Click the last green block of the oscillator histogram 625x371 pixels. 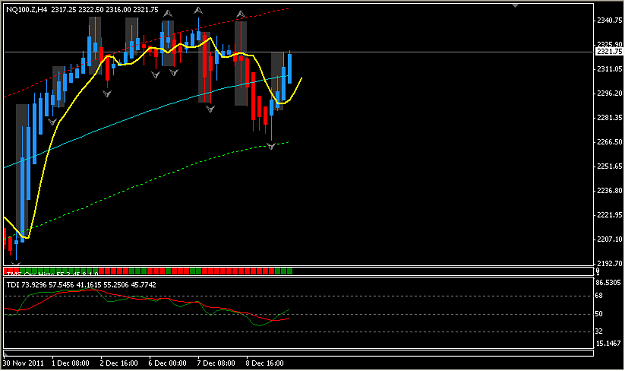tap(289, 271)
